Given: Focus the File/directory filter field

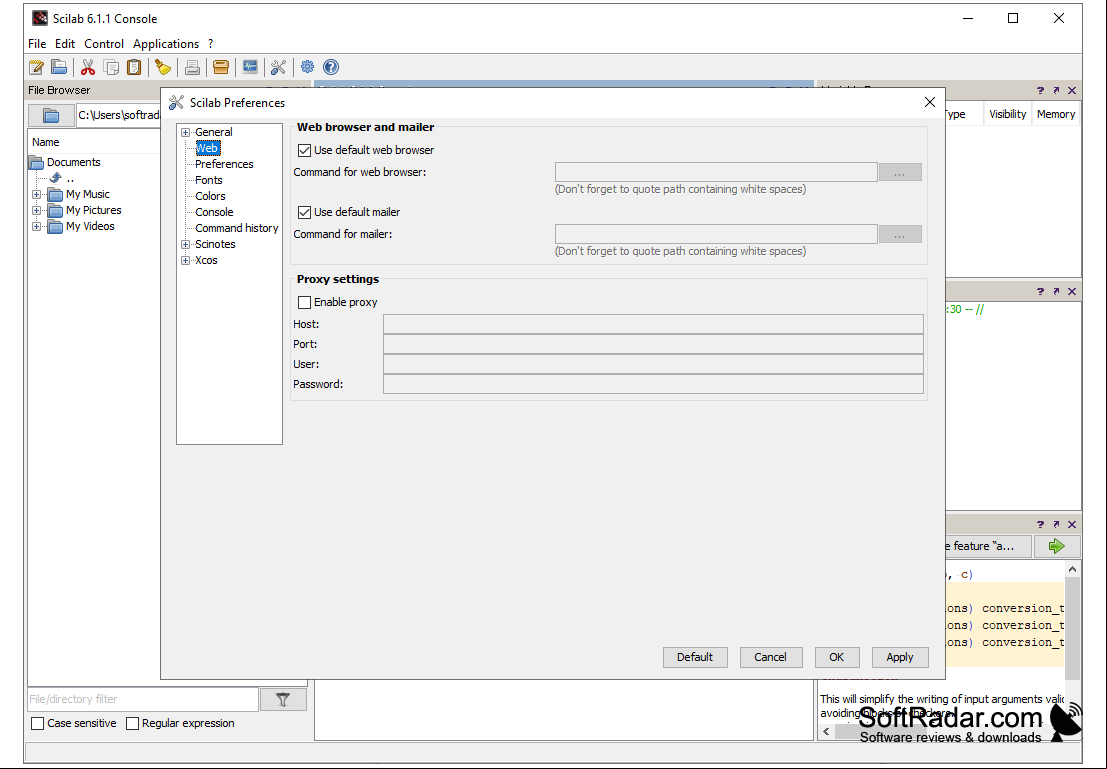Looking at the screenshot, I should pyautogui.click(x=143, y=699).
